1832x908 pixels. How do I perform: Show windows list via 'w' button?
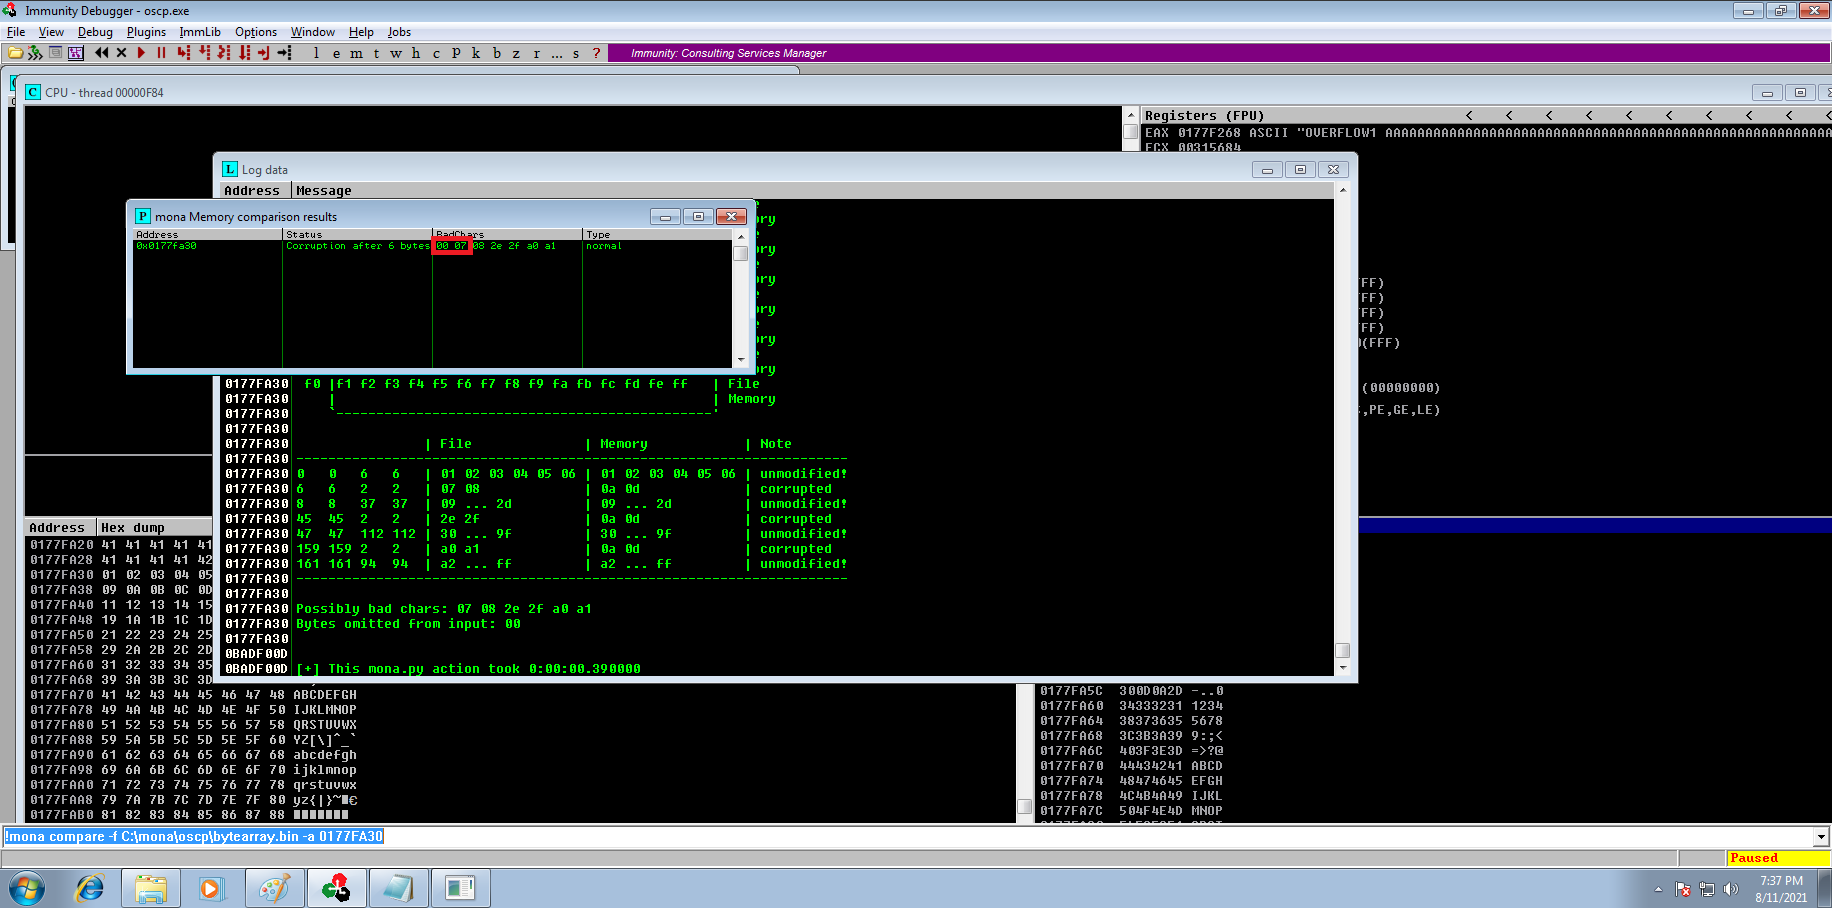tap(396, 53)
